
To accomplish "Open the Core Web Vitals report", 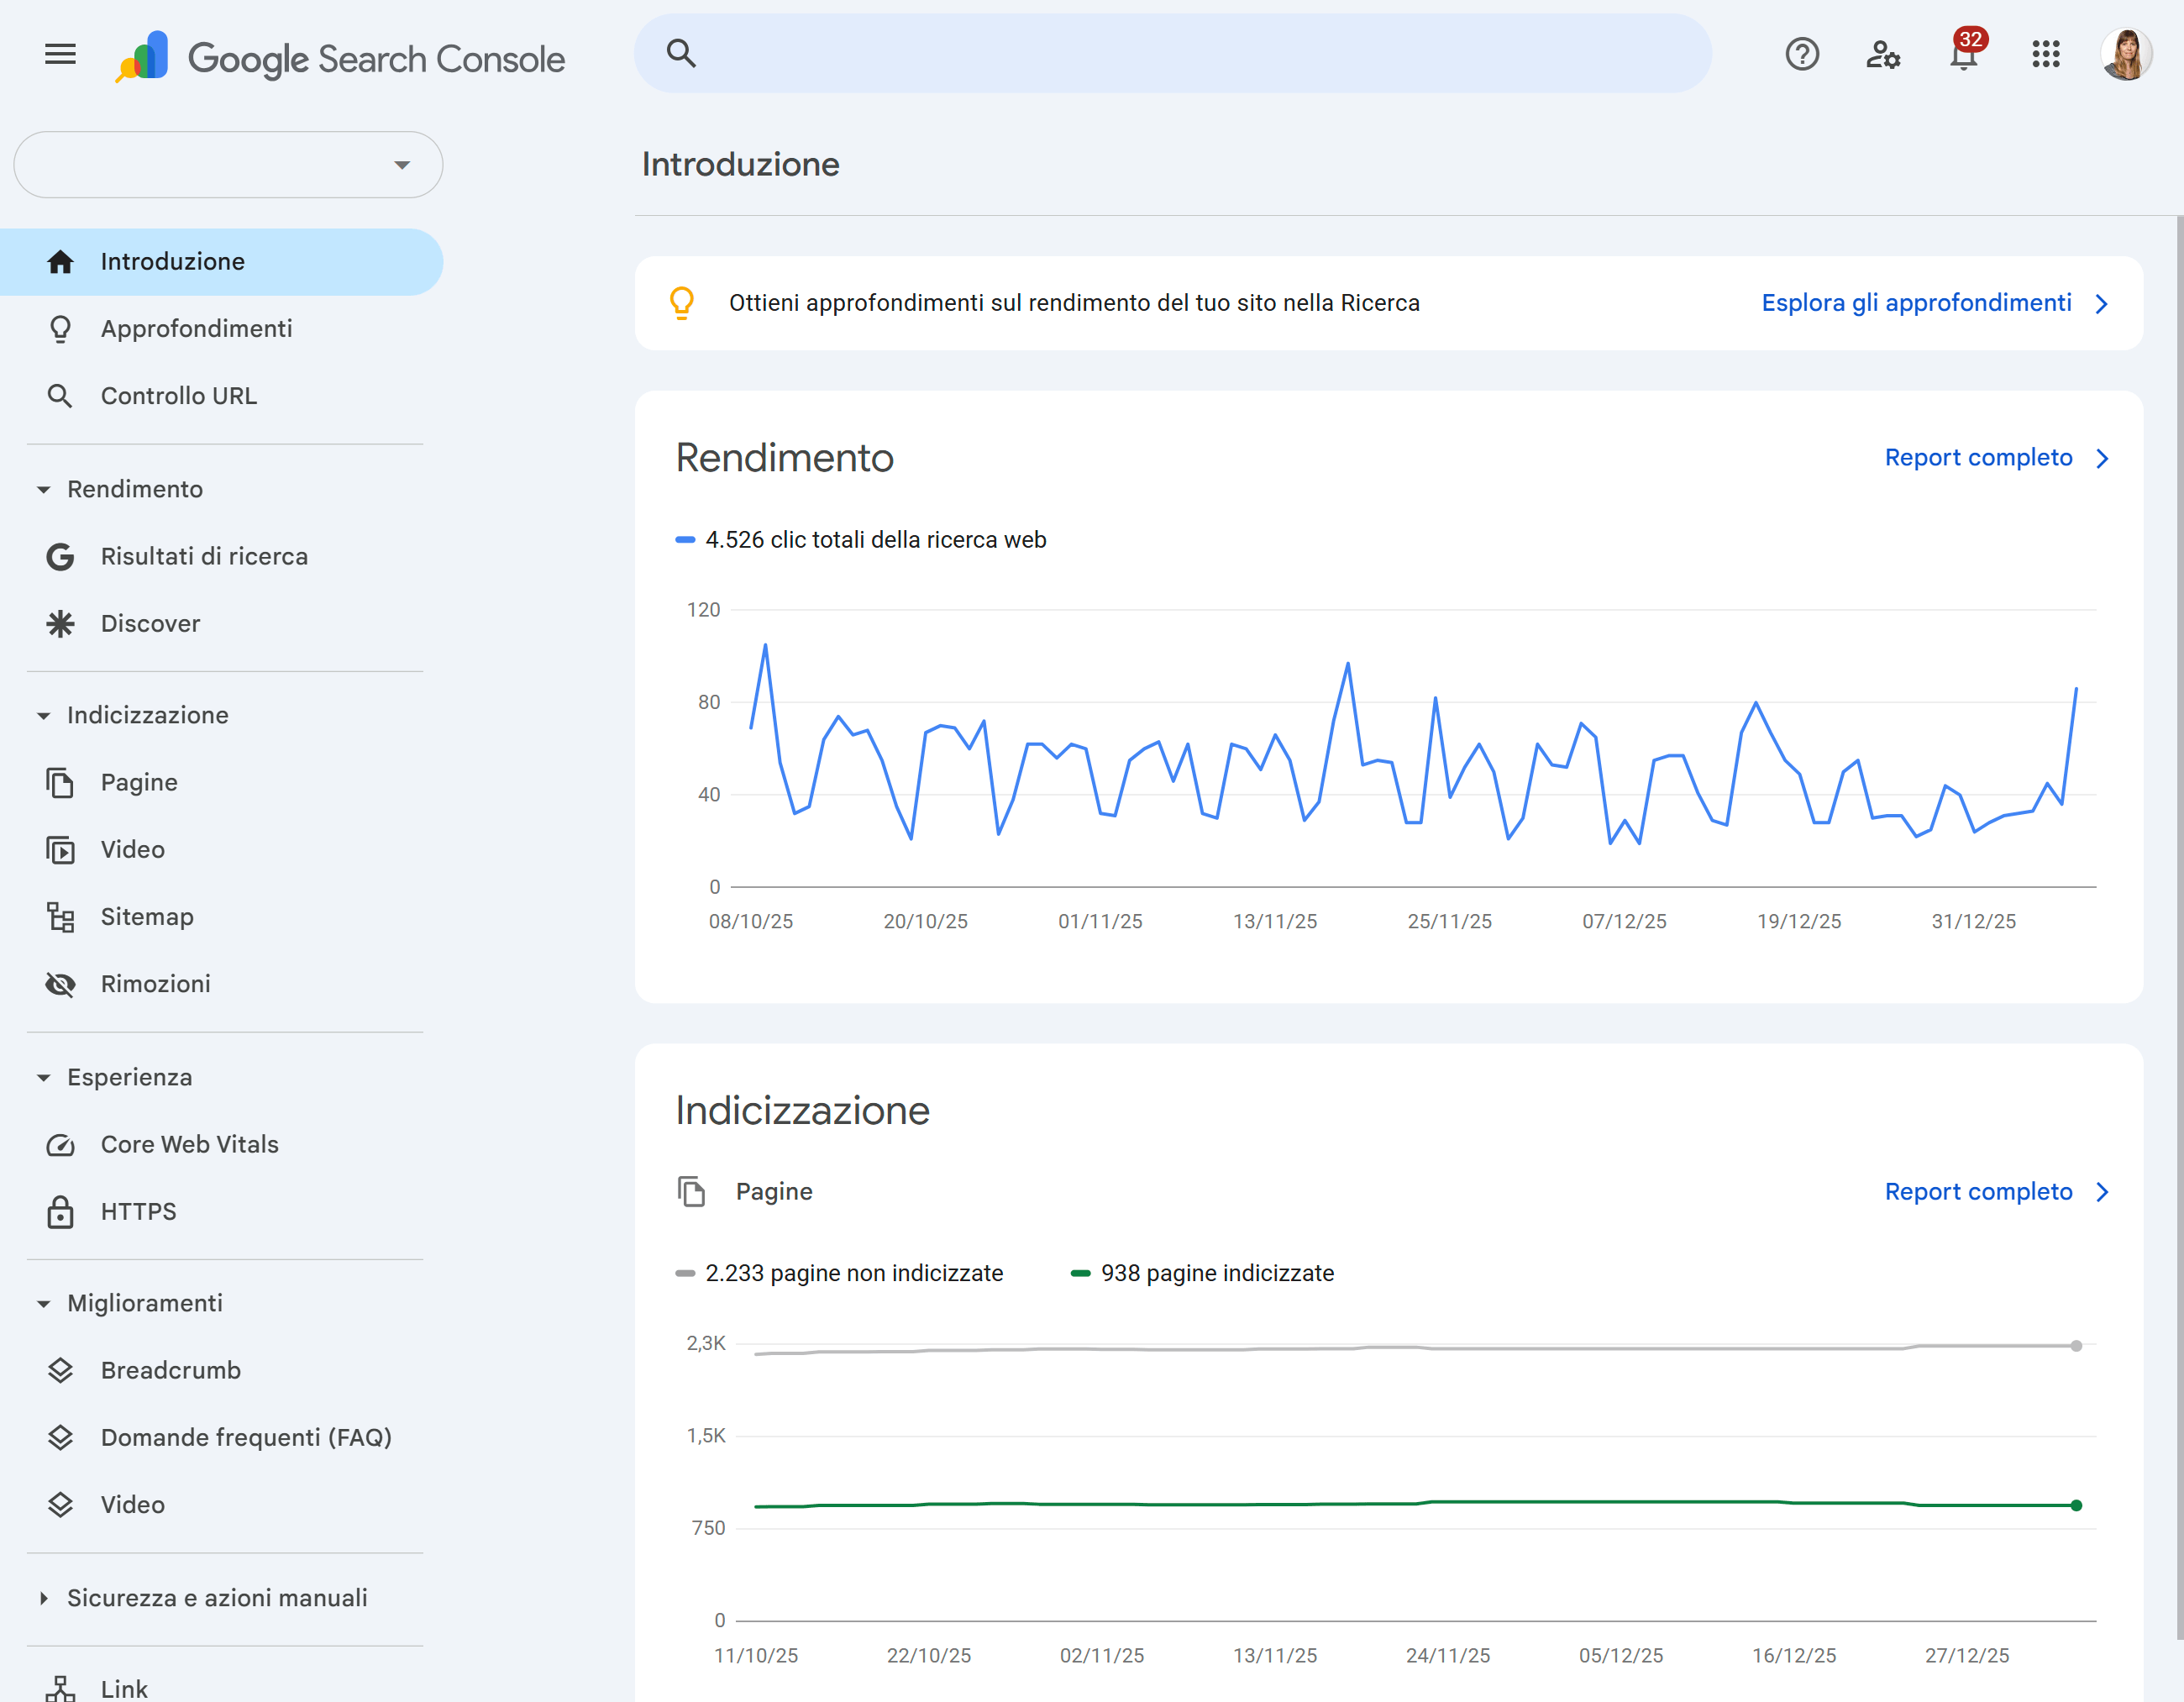I will click(x=189, y=1144).
